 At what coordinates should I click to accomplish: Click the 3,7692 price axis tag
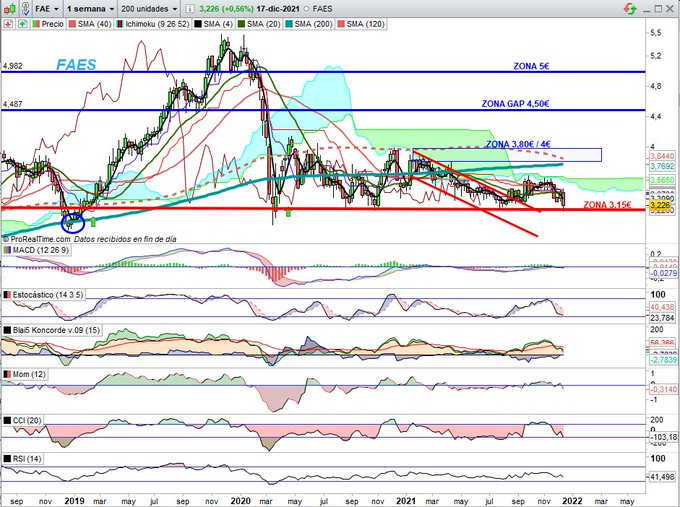coord(662,166)
